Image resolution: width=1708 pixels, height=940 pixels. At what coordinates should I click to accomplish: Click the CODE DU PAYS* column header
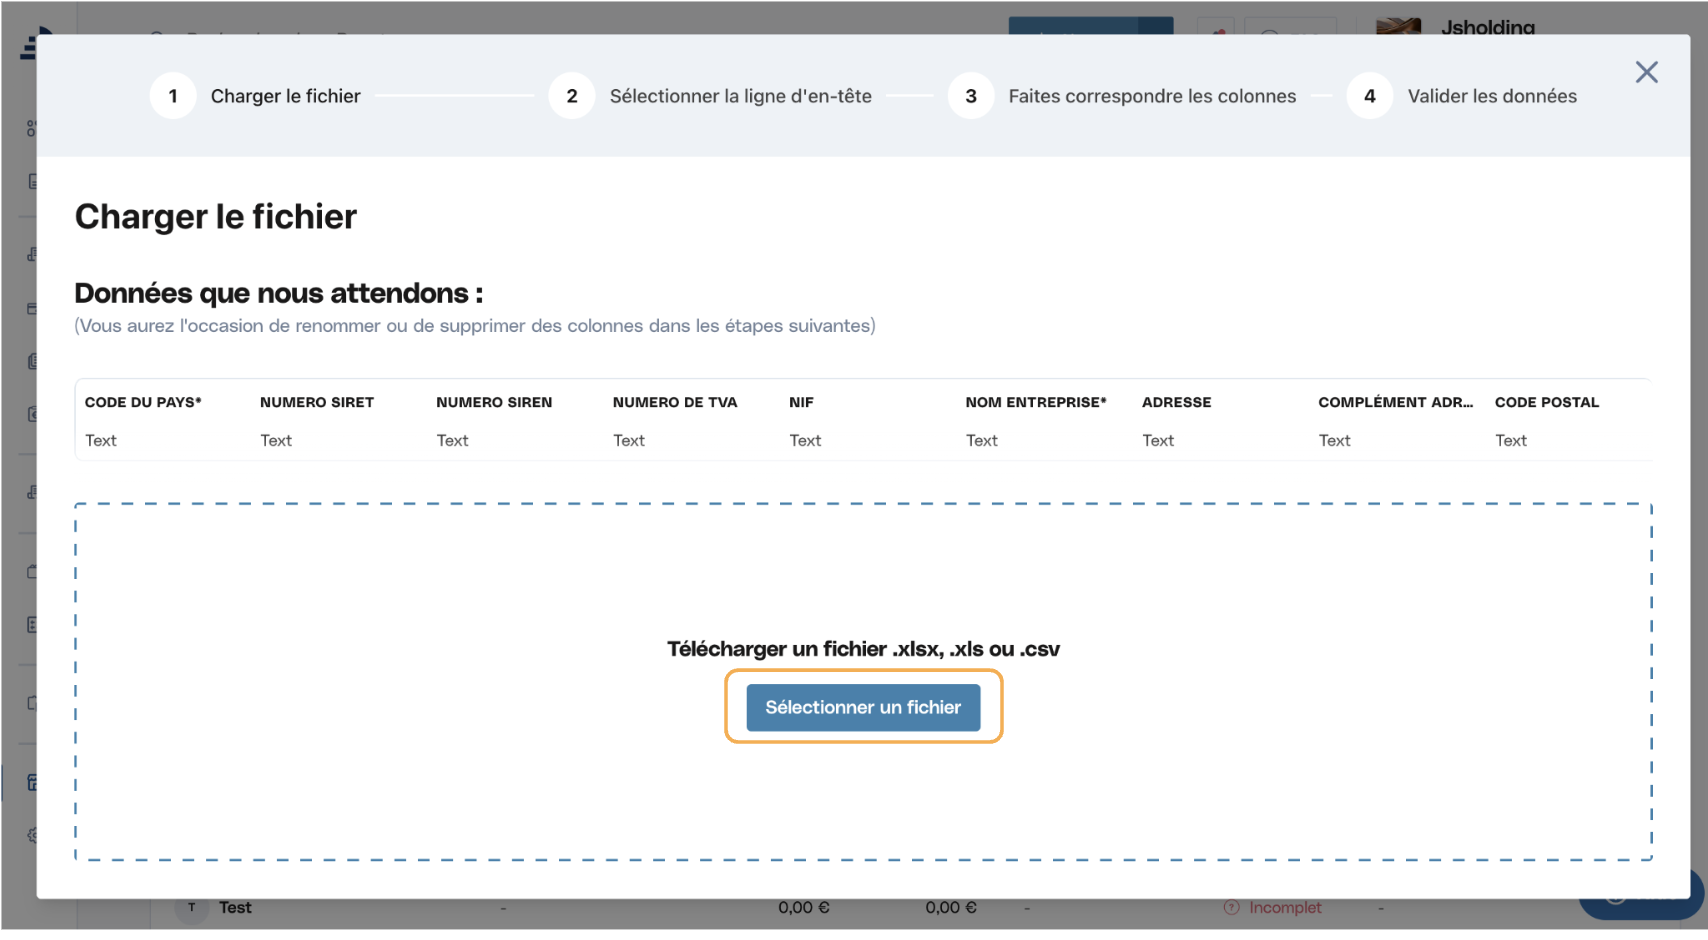click(143, 402)
